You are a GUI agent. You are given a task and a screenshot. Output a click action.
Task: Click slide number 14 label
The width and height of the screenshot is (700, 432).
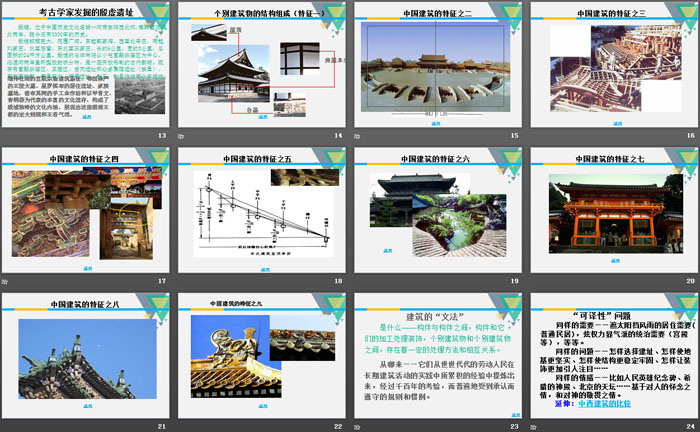(x=338, y=135)
